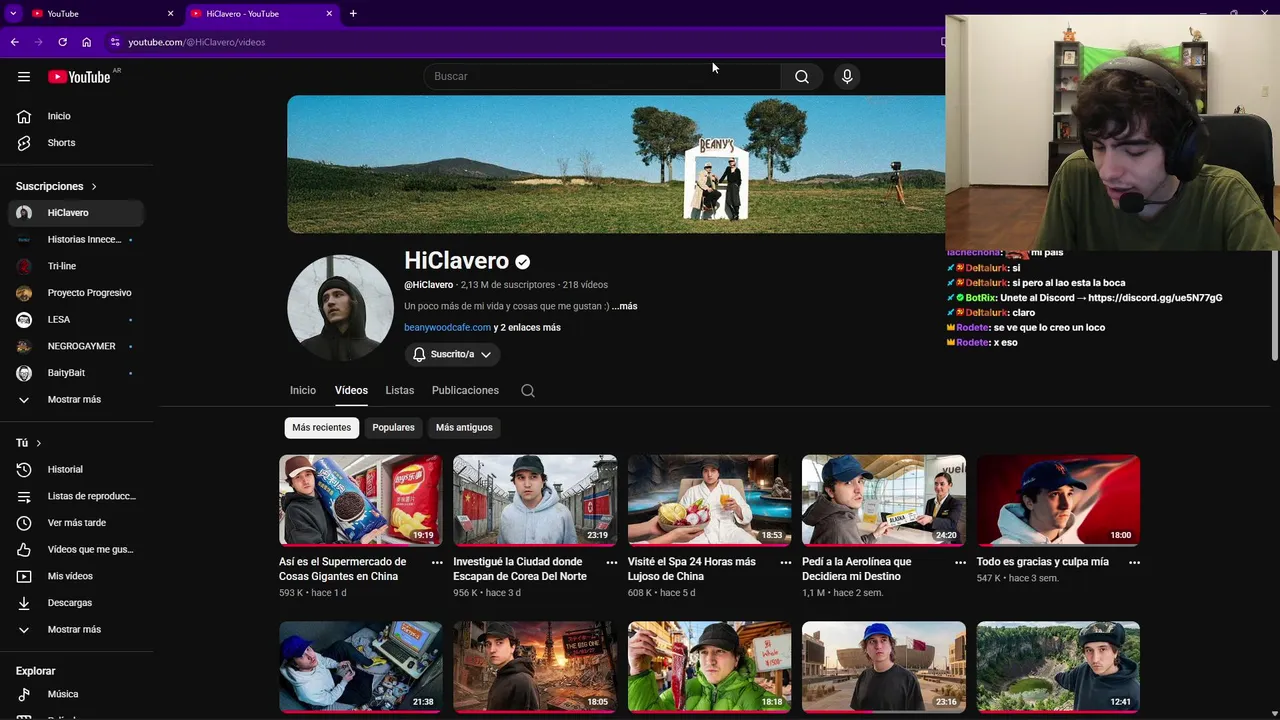Switch to Listas channel tab
This screenshot has width=1280, height=720.
click(x=400, y=390)
